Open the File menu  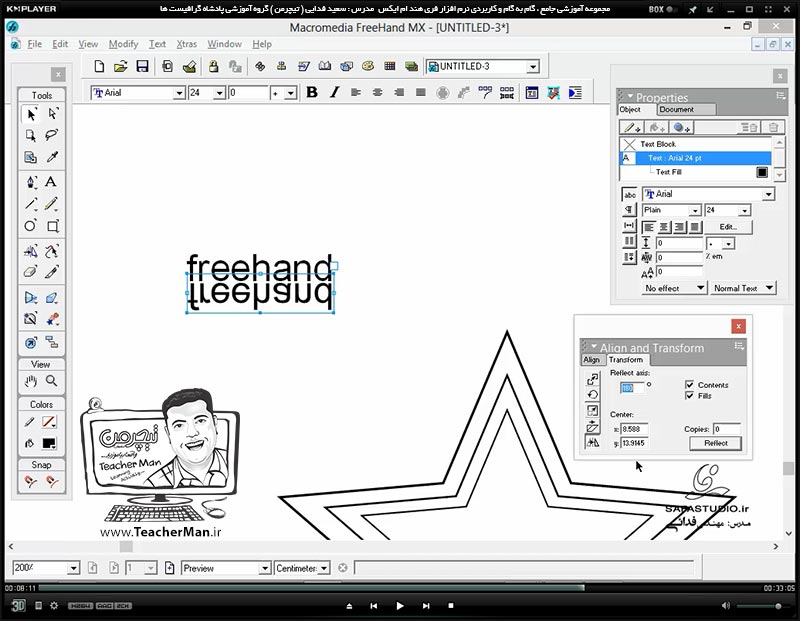35,44
